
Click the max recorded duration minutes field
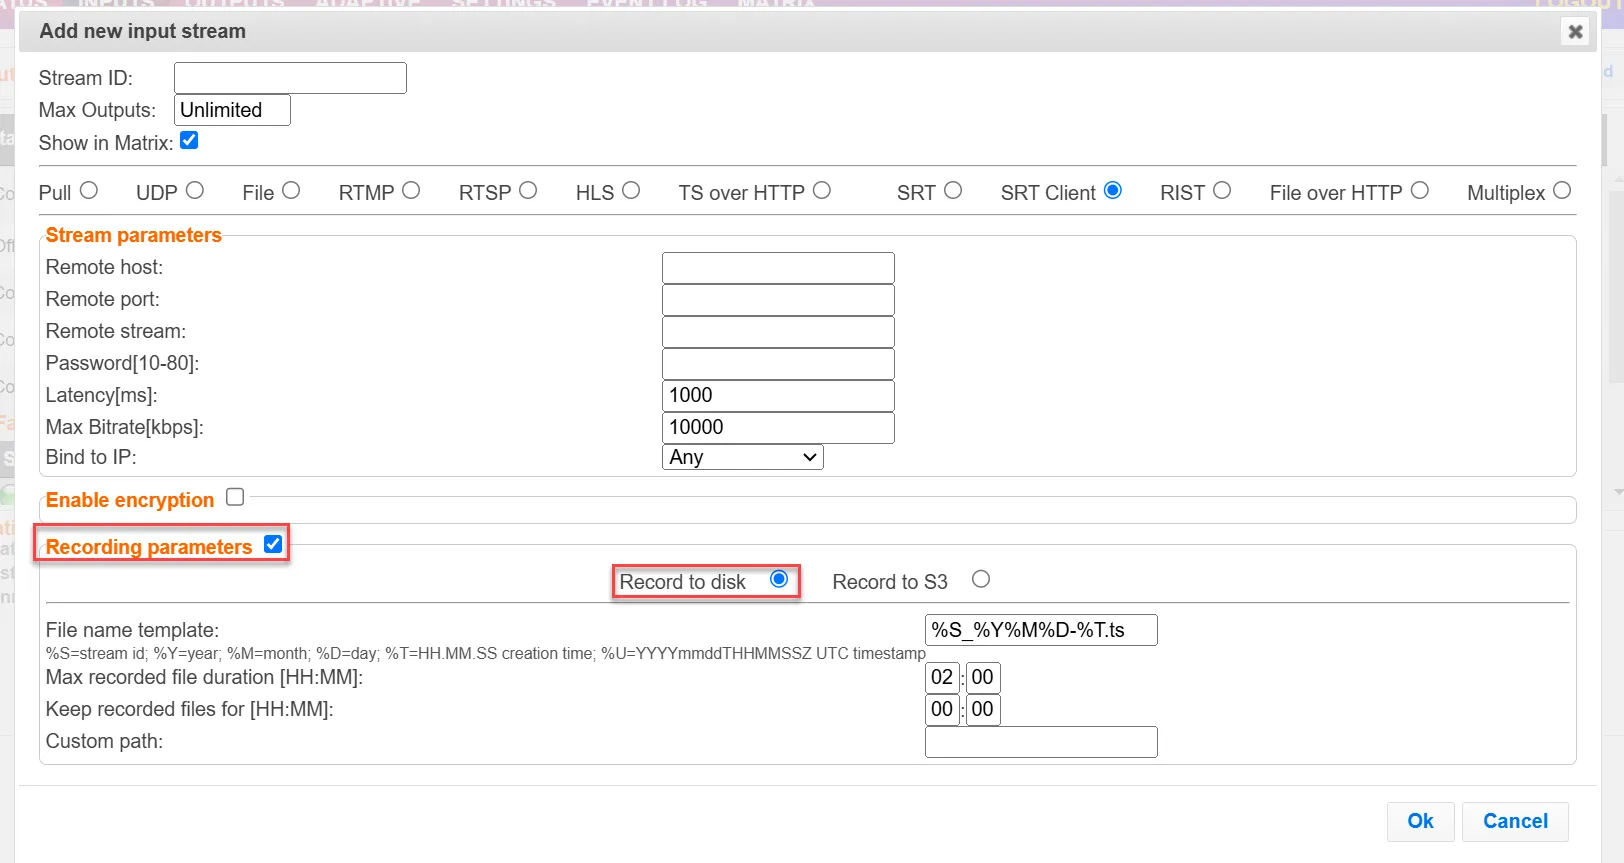[983, 678]
